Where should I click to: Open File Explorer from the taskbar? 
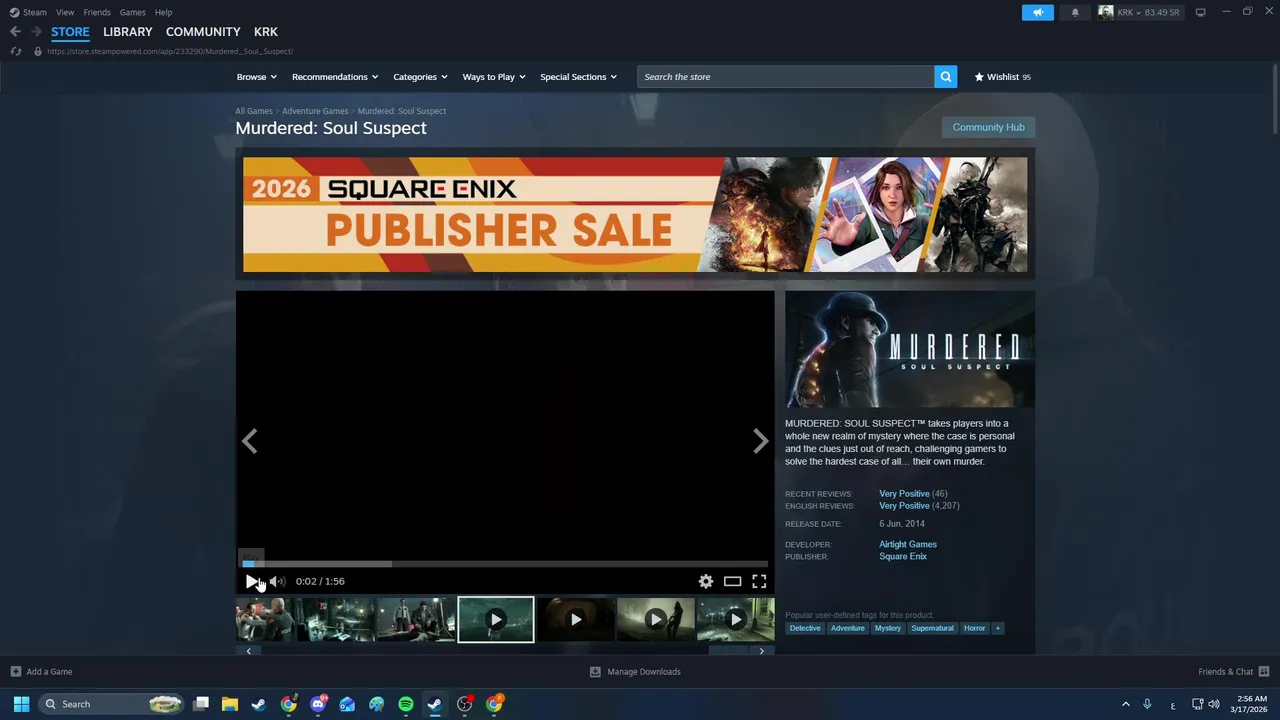[x=229, y=704]
